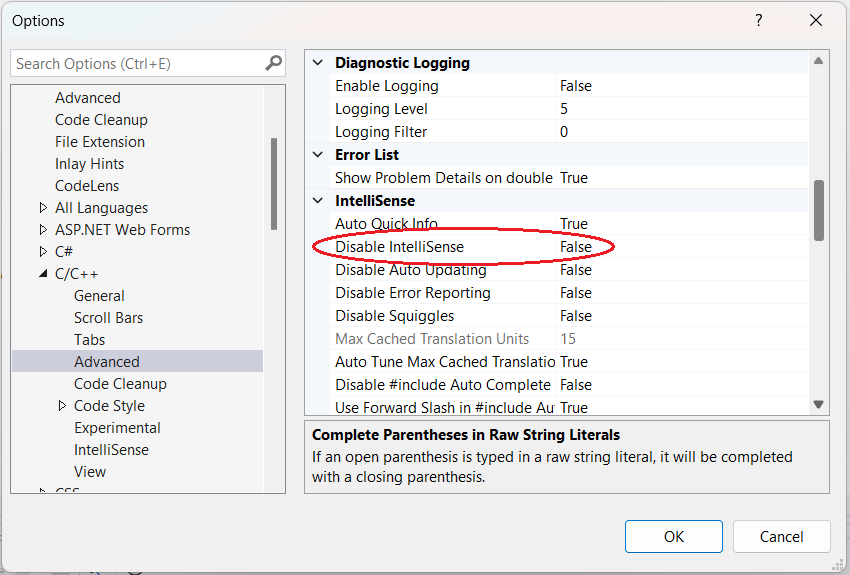Viewport: 850px width, 575px height.
Task: Click the OK button
Action: coord(673,537)
